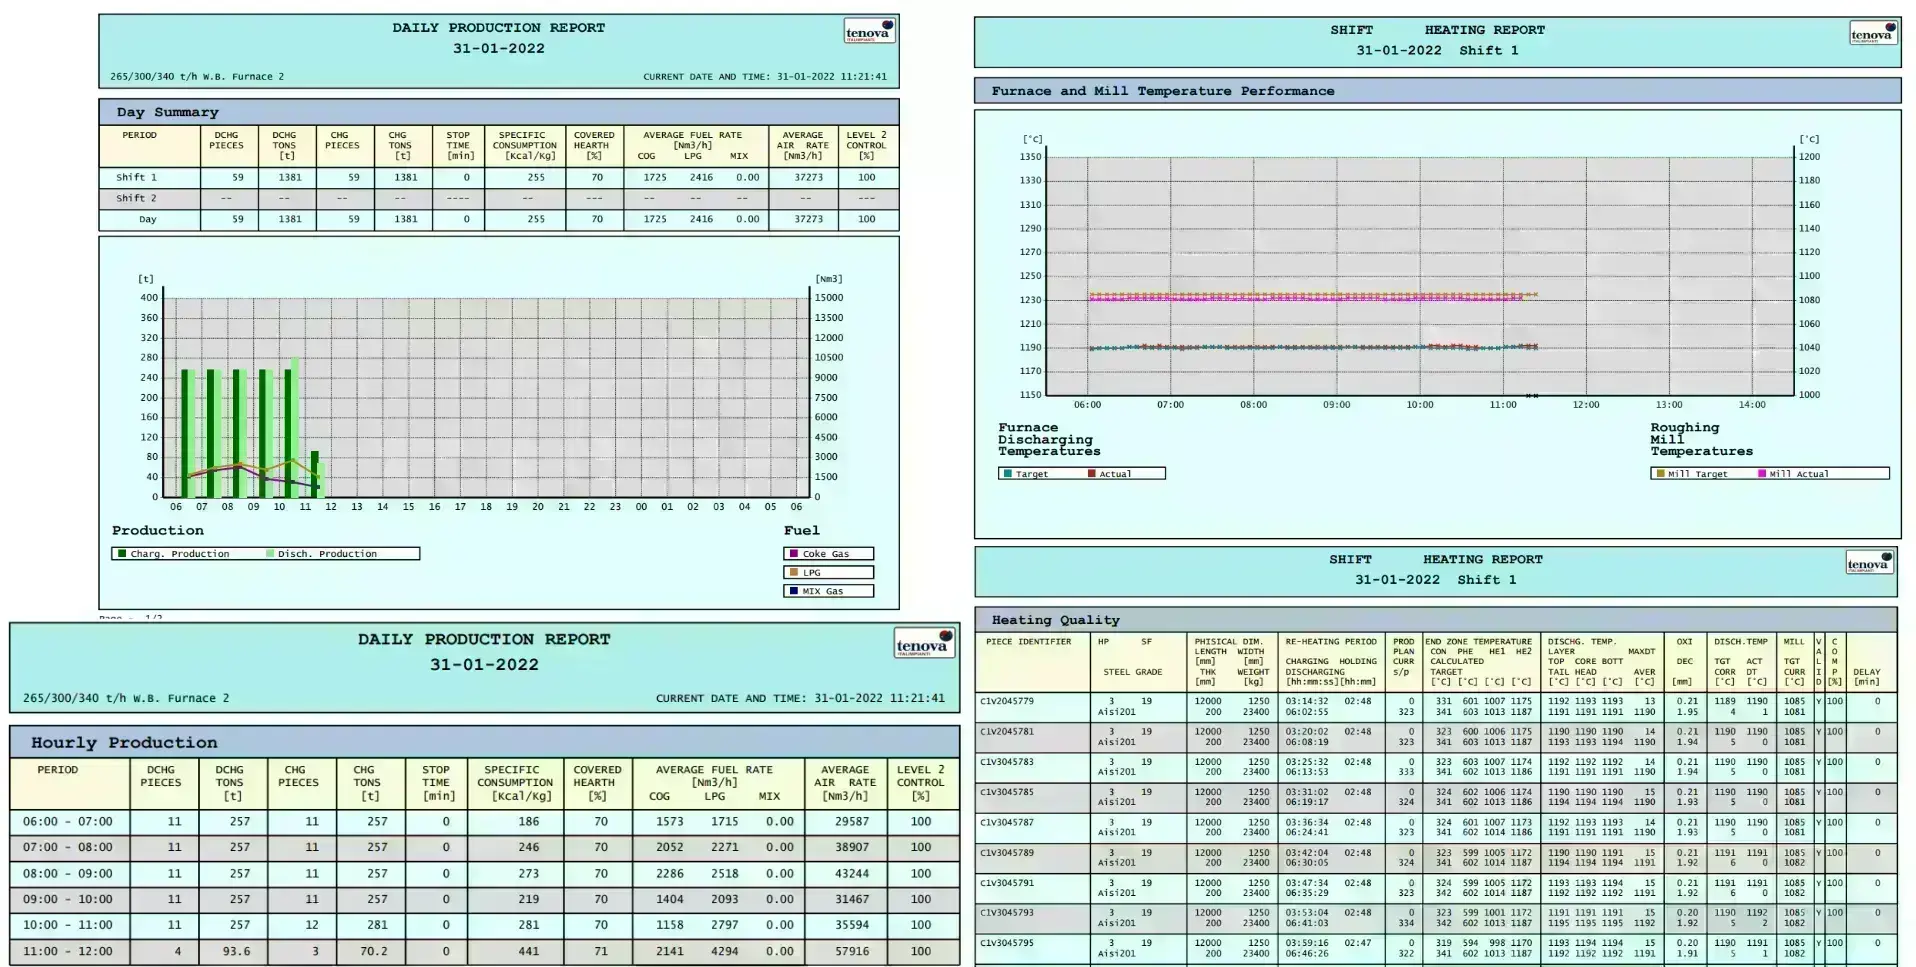The width and height of the screenshot is (1916, 967).
Task: Click the Coke Gas legend color square
Action: click(794, 553)
